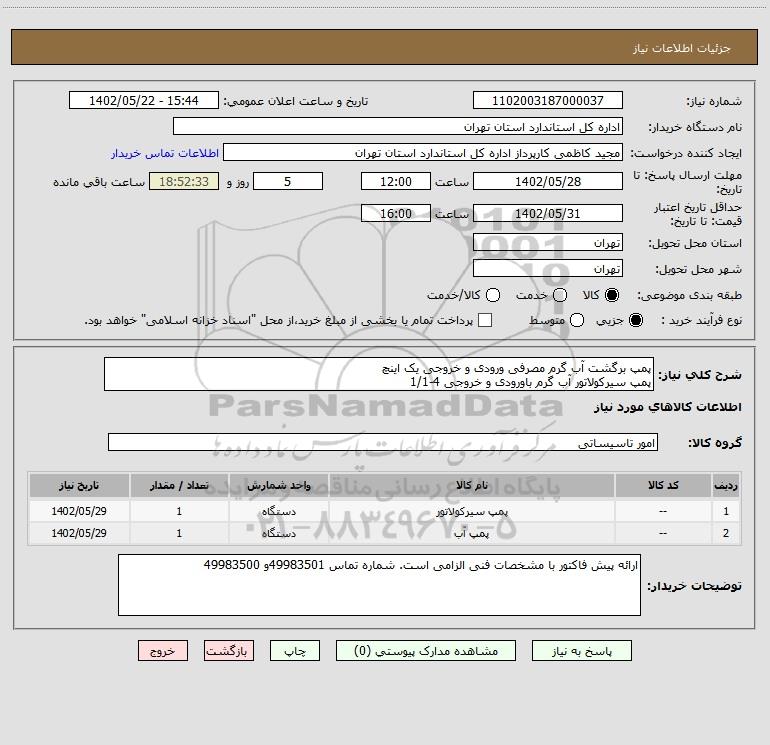This screenshot has height=745, width=770.
Task: Choose متوسط purchase process type
Action: pyautogui.click(x=577, y=320)
